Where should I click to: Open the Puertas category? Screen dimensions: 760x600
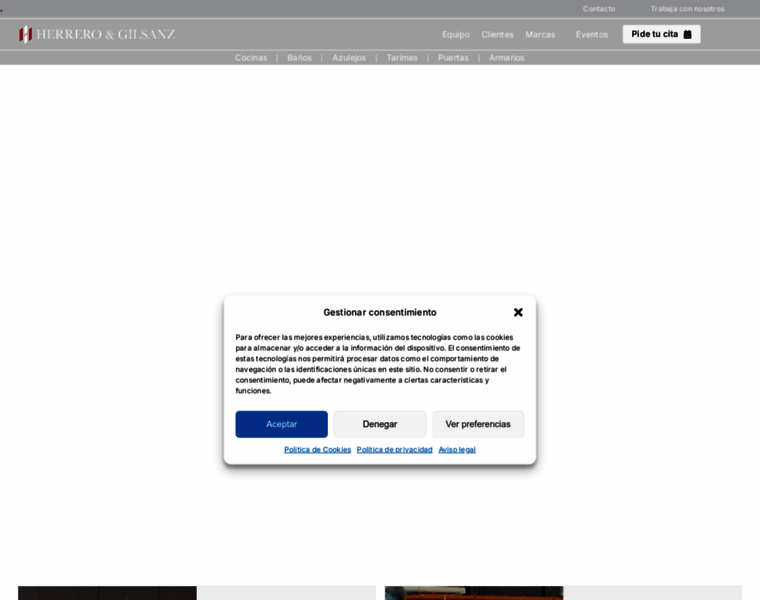(453, 58)
